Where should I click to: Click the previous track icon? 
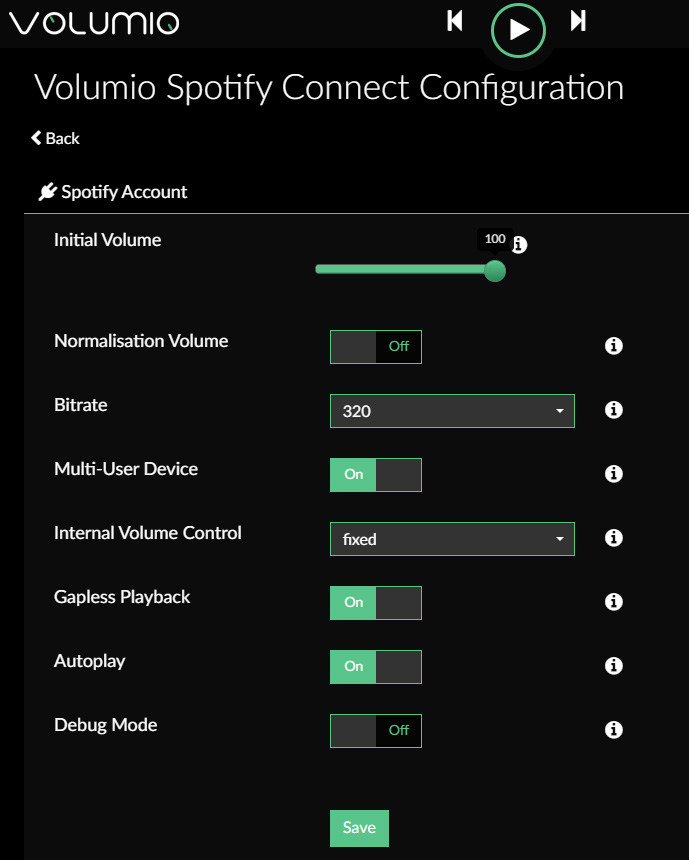455,21
